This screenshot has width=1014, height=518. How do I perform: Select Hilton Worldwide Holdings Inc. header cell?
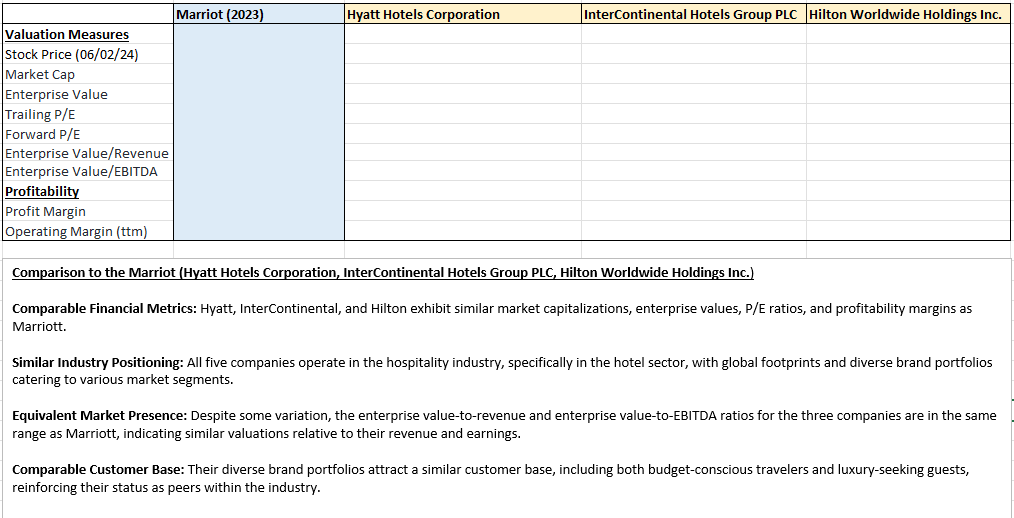pos(909,14)
